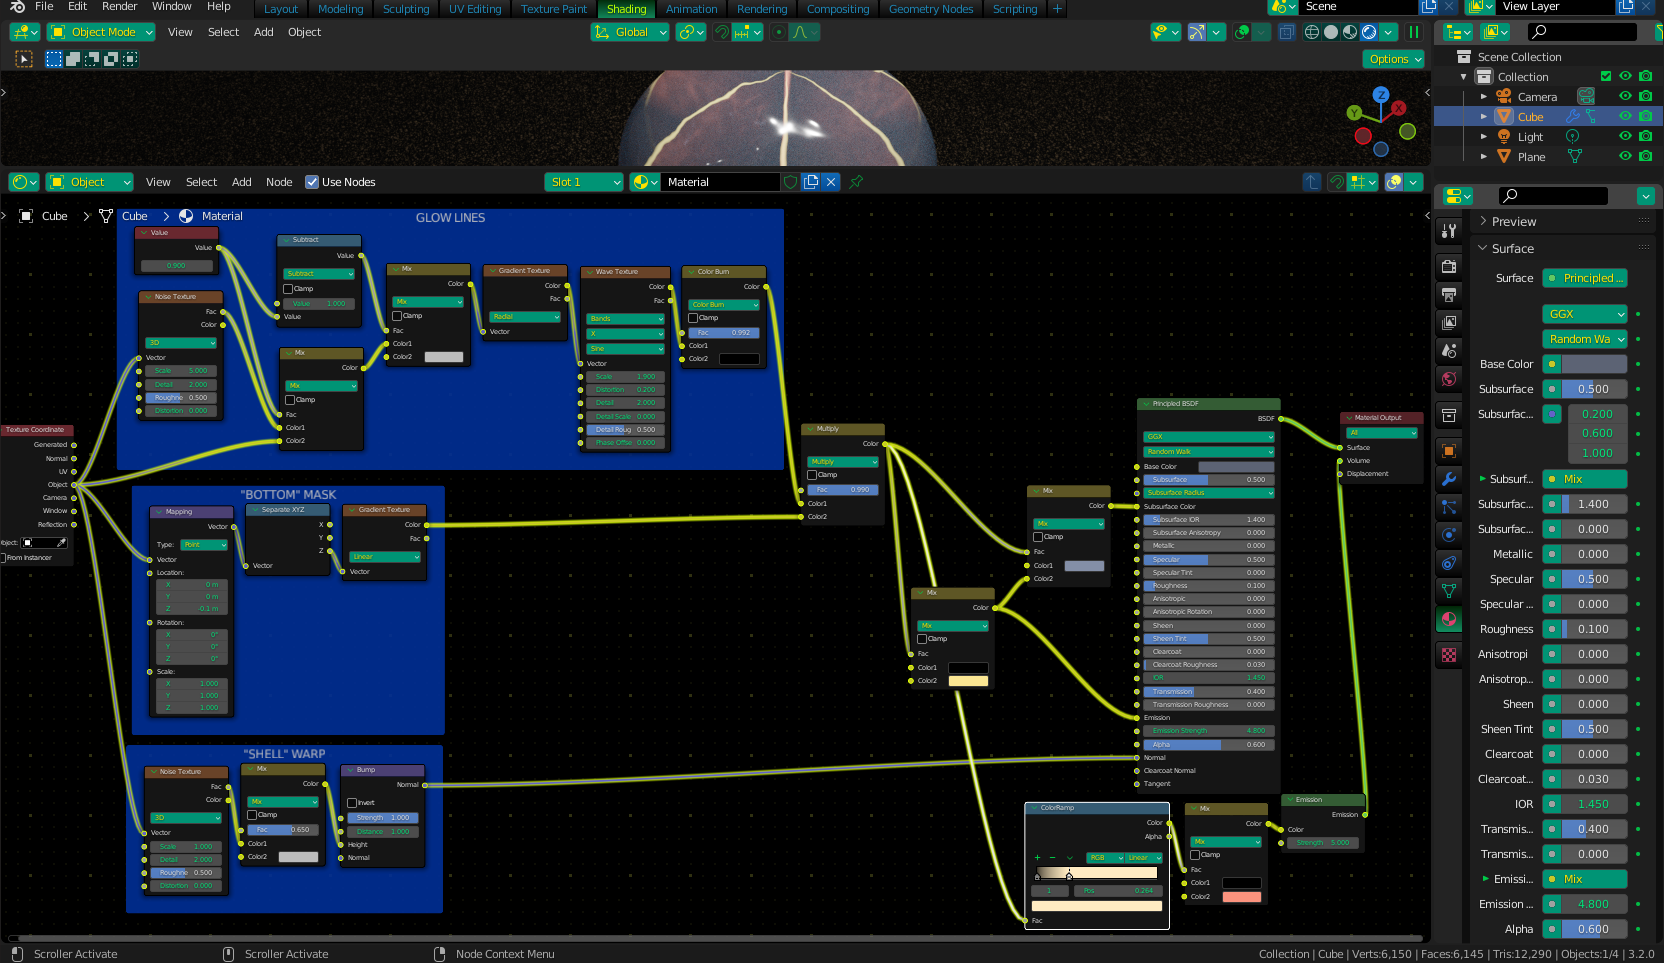Create new material copy icon
The height and width of the screenshot is (963, 1664).
[811, 182]
